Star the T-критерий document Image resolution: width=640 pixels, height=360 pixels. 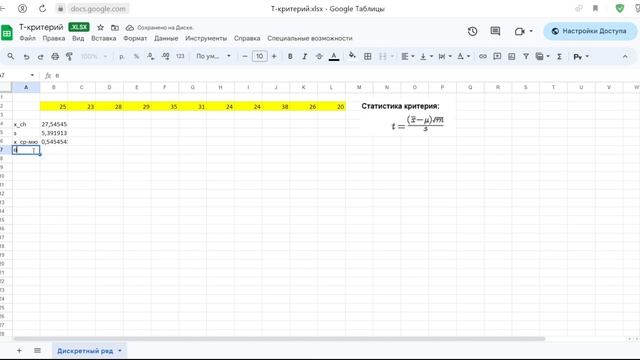point(100,27)
